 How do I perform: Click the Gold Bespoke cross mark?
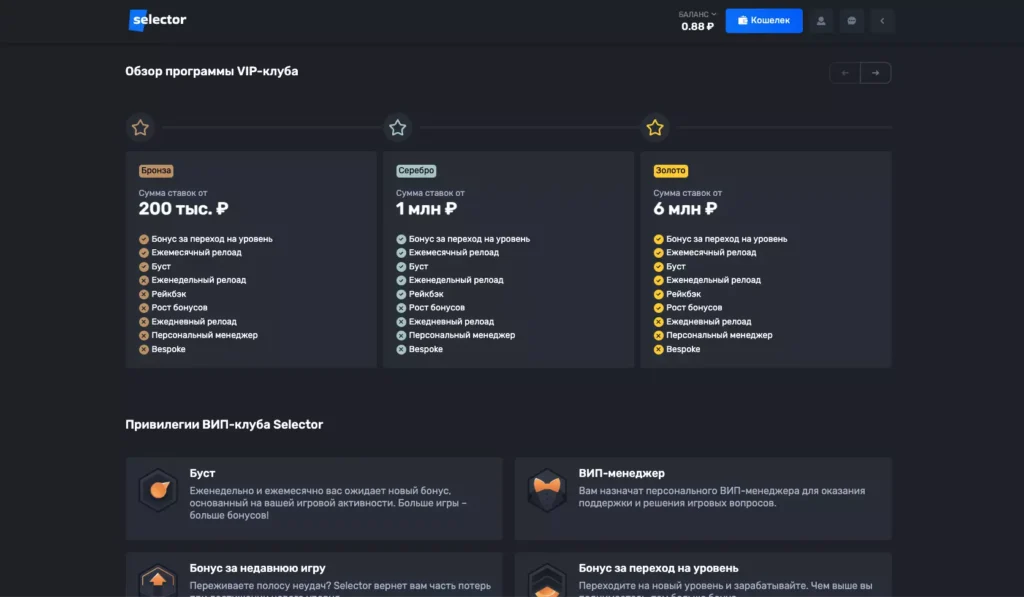pyautogui.click(x=658, y=349)
